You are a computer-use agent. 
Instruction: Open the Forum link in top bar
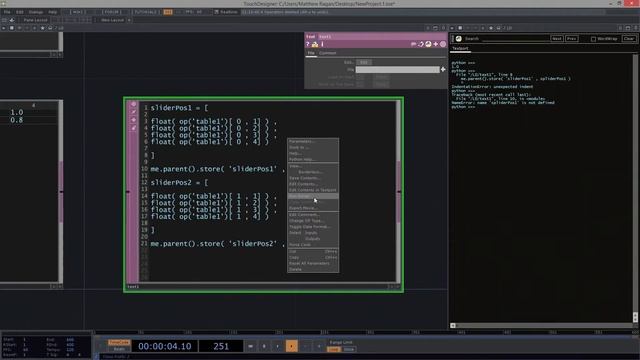pyautogui.click(x=111, y=12)
